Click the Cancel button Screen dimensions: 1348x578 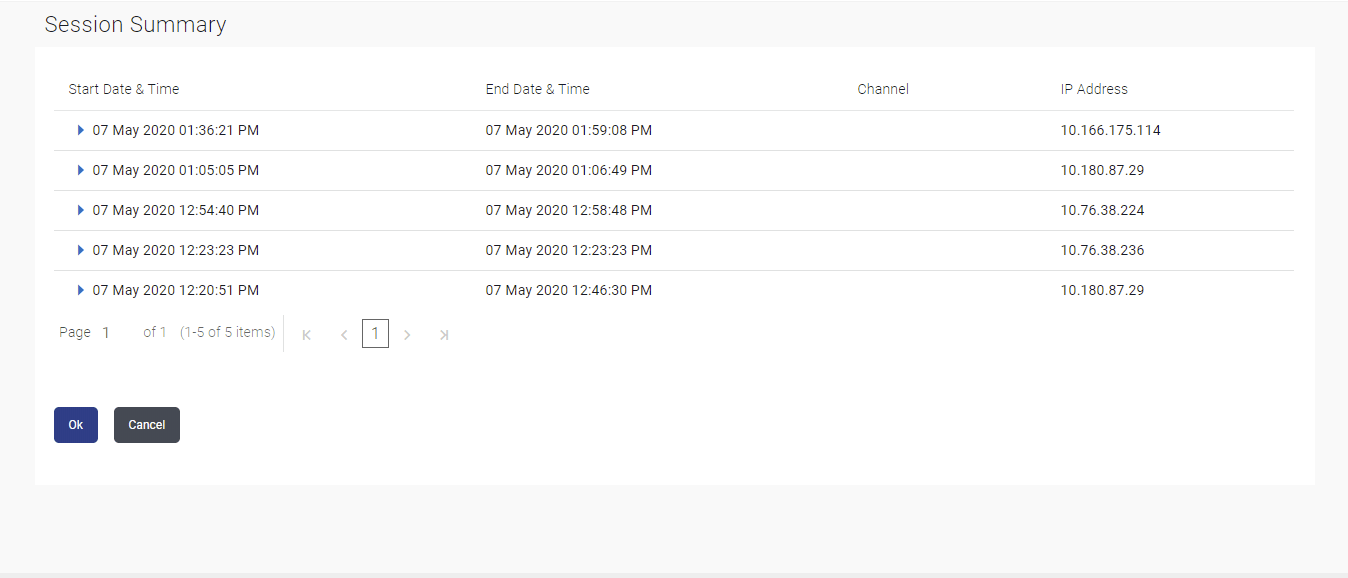147,425
